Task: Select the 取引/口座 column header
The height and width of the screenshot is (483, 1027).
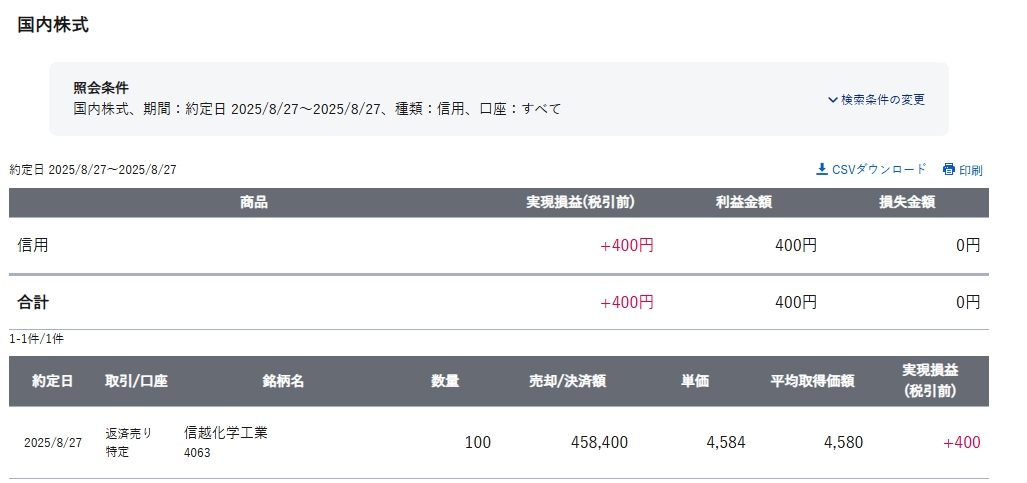Action: pos(136,381)
